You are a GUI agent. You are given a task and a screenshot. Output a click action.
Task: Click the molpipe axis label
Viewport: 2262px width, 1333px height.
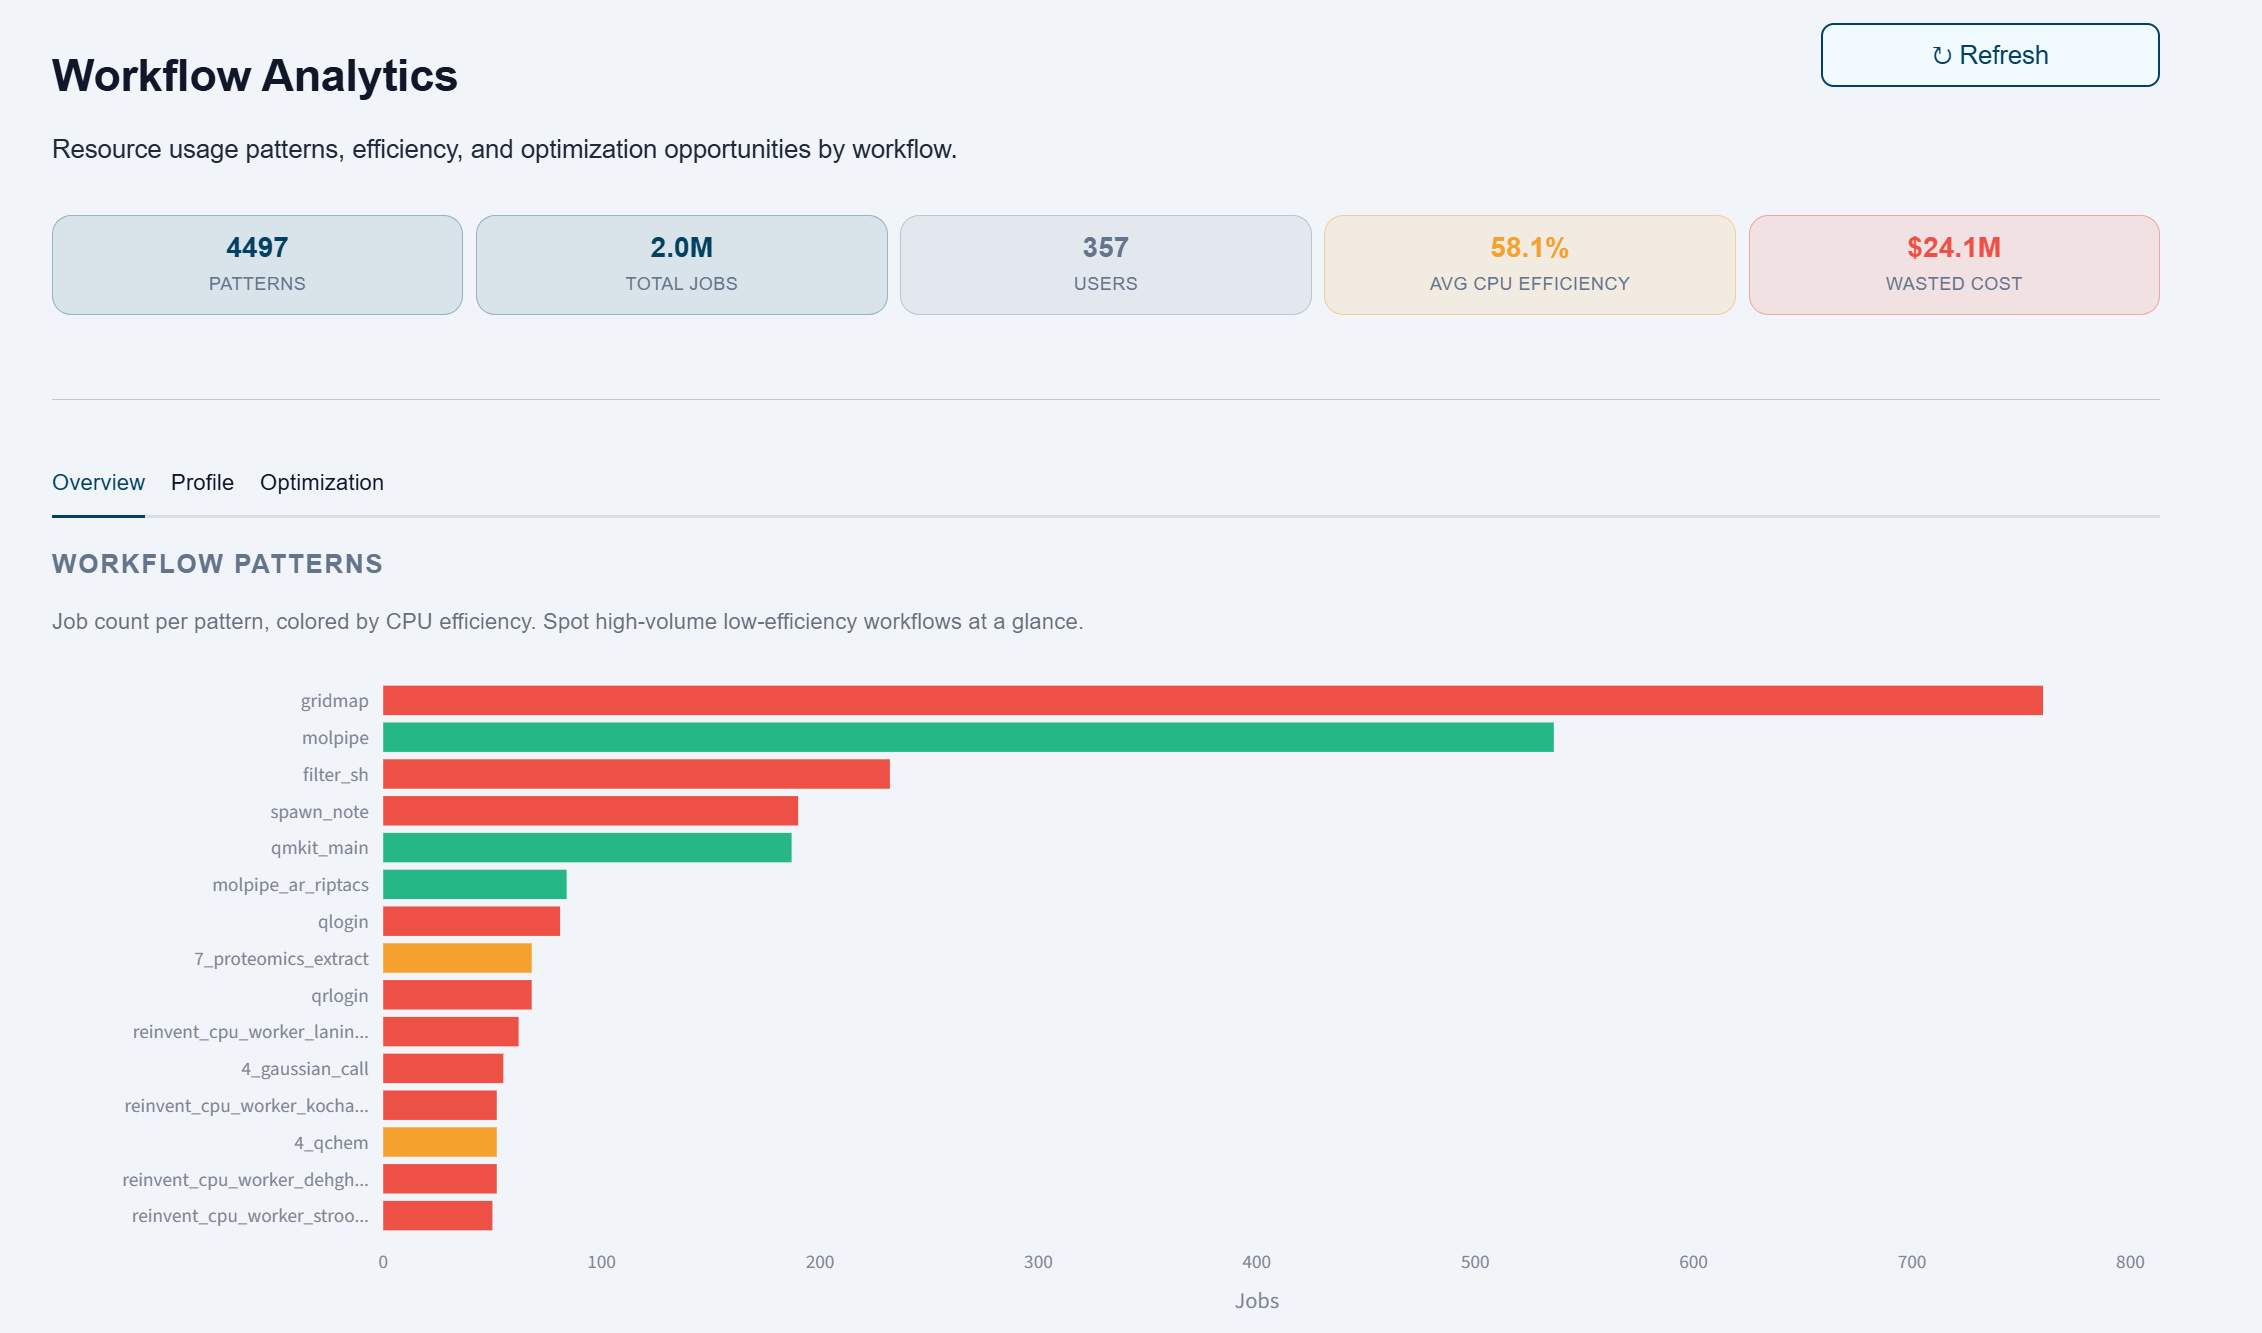click(335, 738)
